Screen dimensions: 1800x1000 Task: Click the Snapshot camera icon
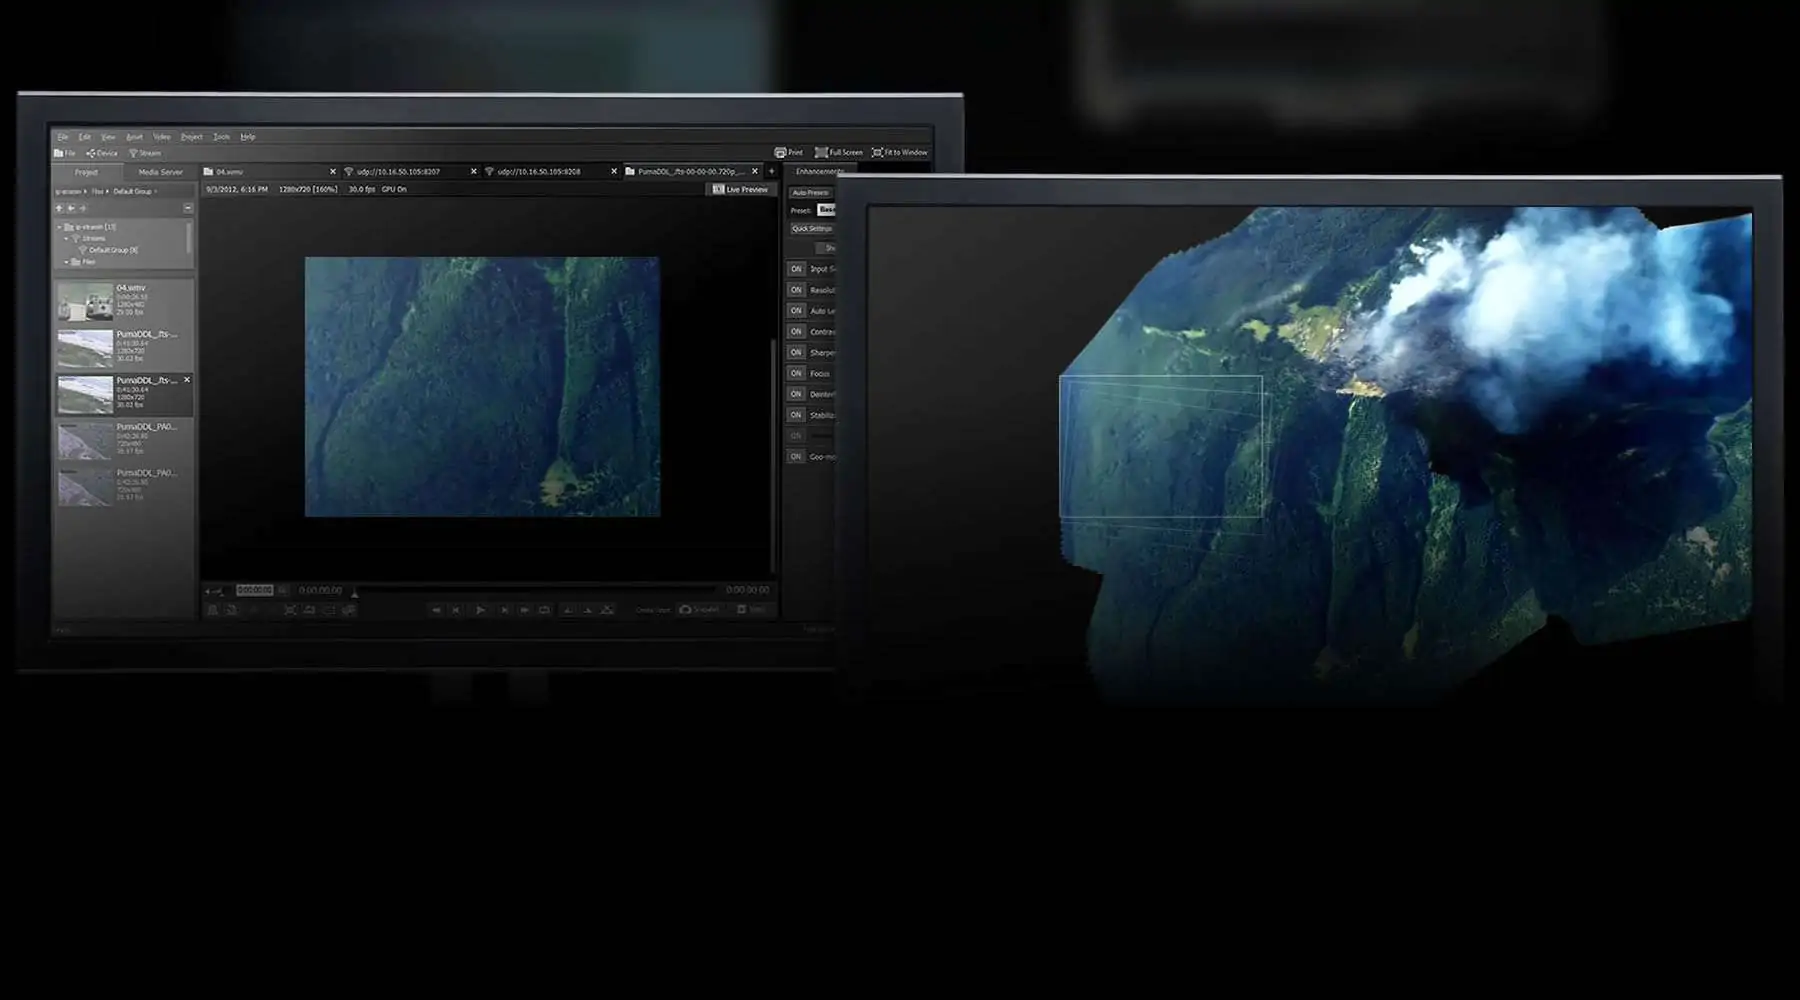pos(685,609)
